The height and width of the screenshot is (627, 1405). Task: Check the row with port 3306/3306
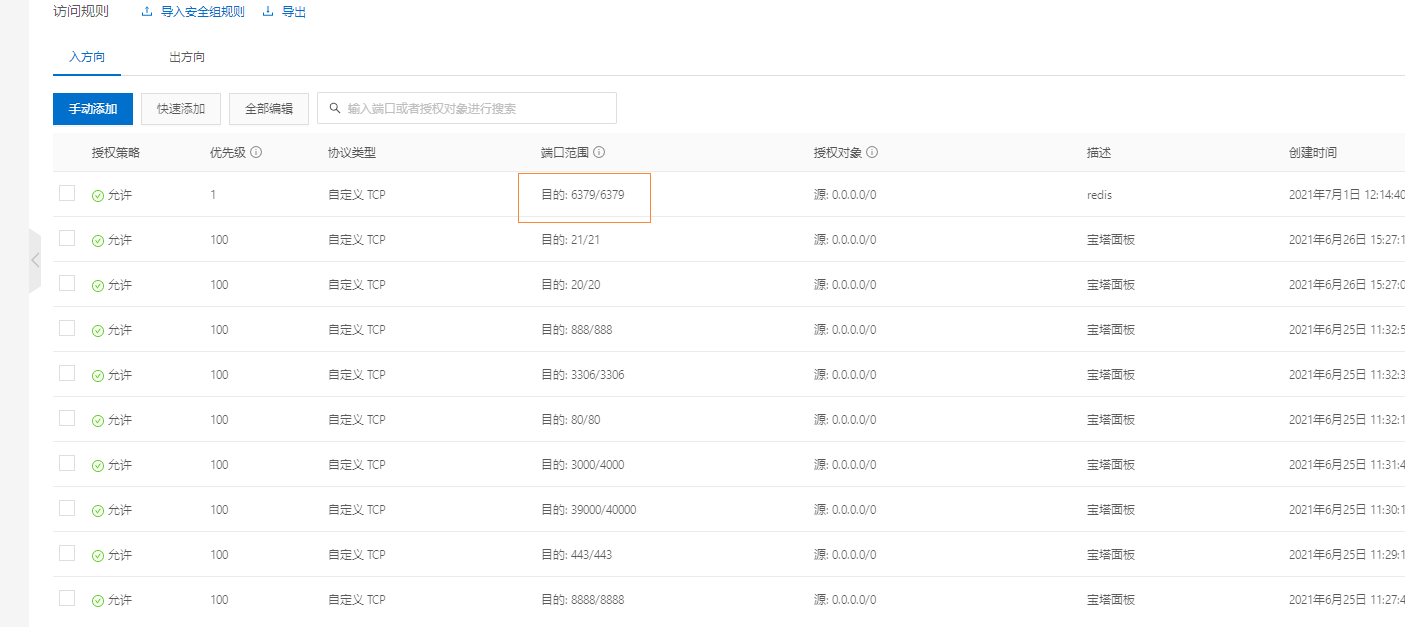tap(67, 373)
